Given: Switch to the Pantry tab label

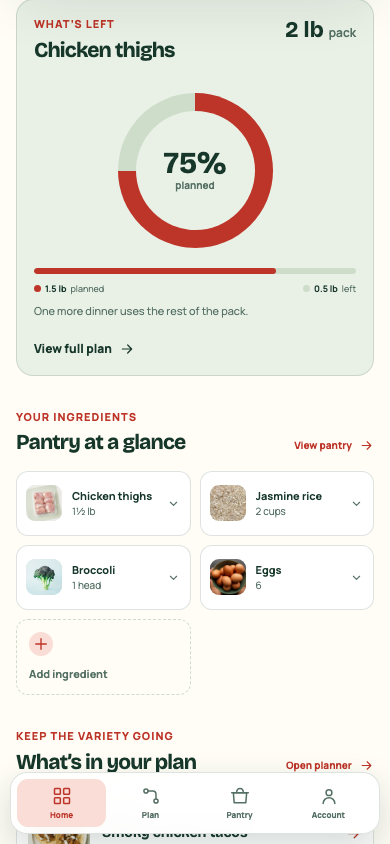Looking at the screenshot, I should pos(239,815).
